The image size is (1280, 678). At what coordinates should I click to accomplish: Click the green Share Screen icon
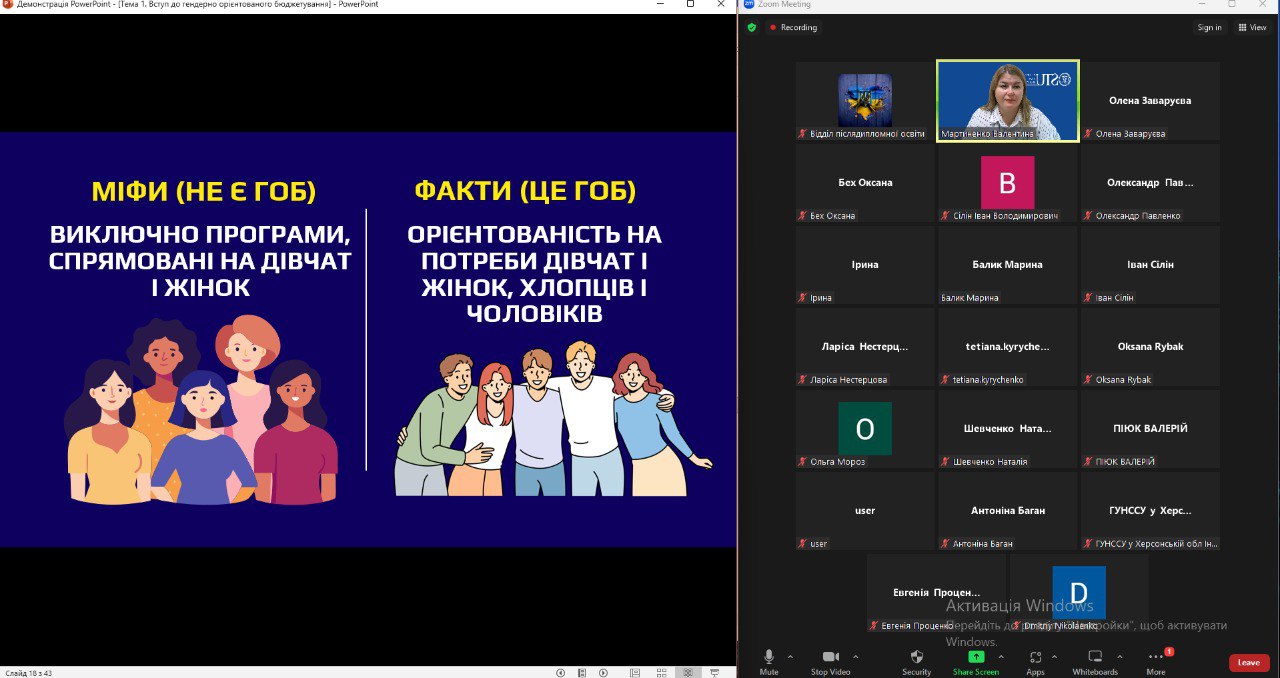976,657
